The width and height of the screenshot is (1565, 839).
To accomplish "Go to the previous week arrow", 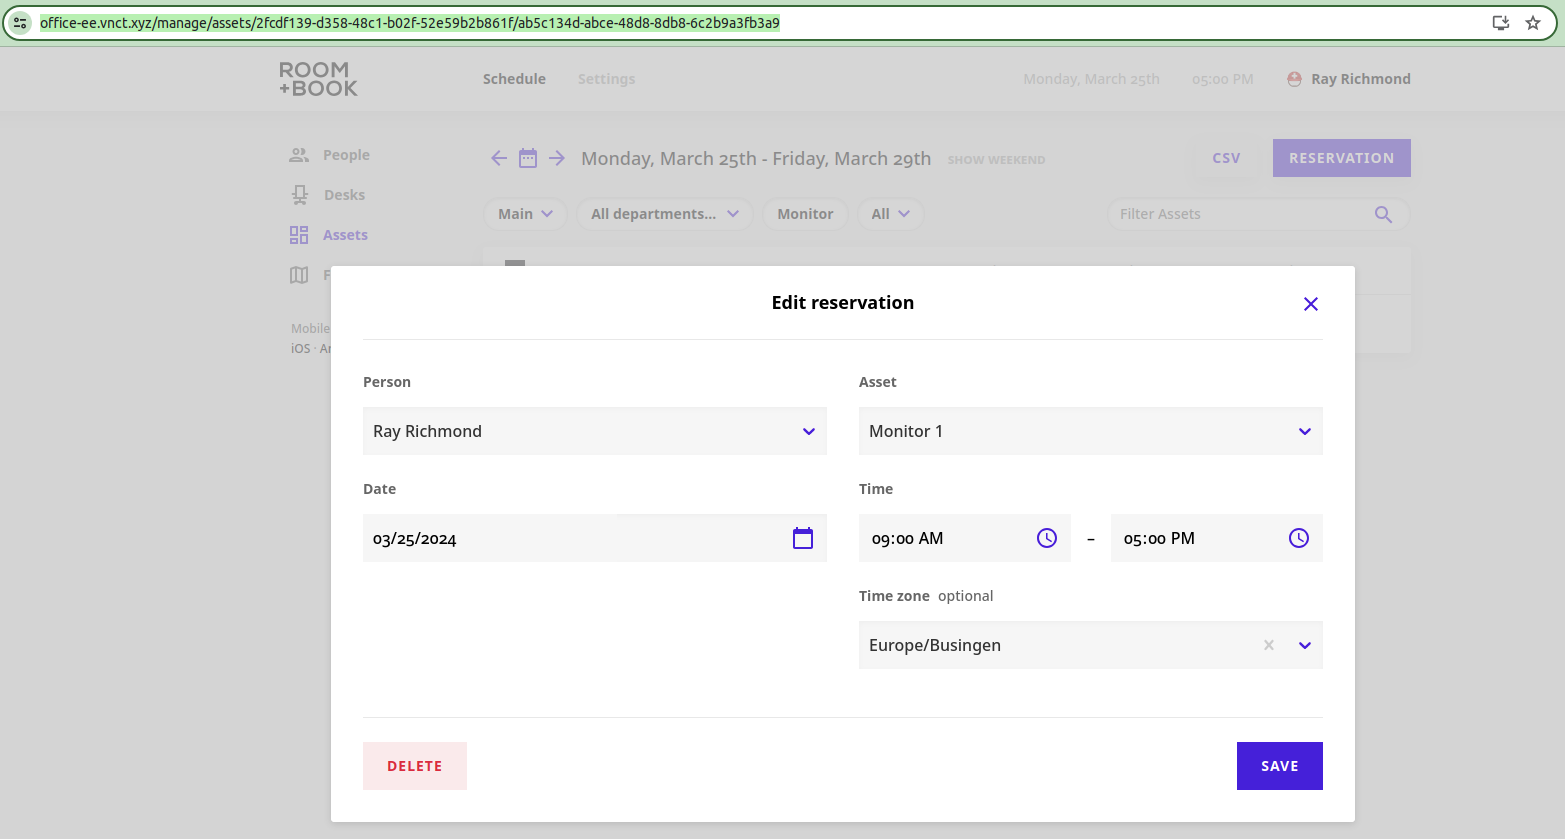I will [499, 158].
